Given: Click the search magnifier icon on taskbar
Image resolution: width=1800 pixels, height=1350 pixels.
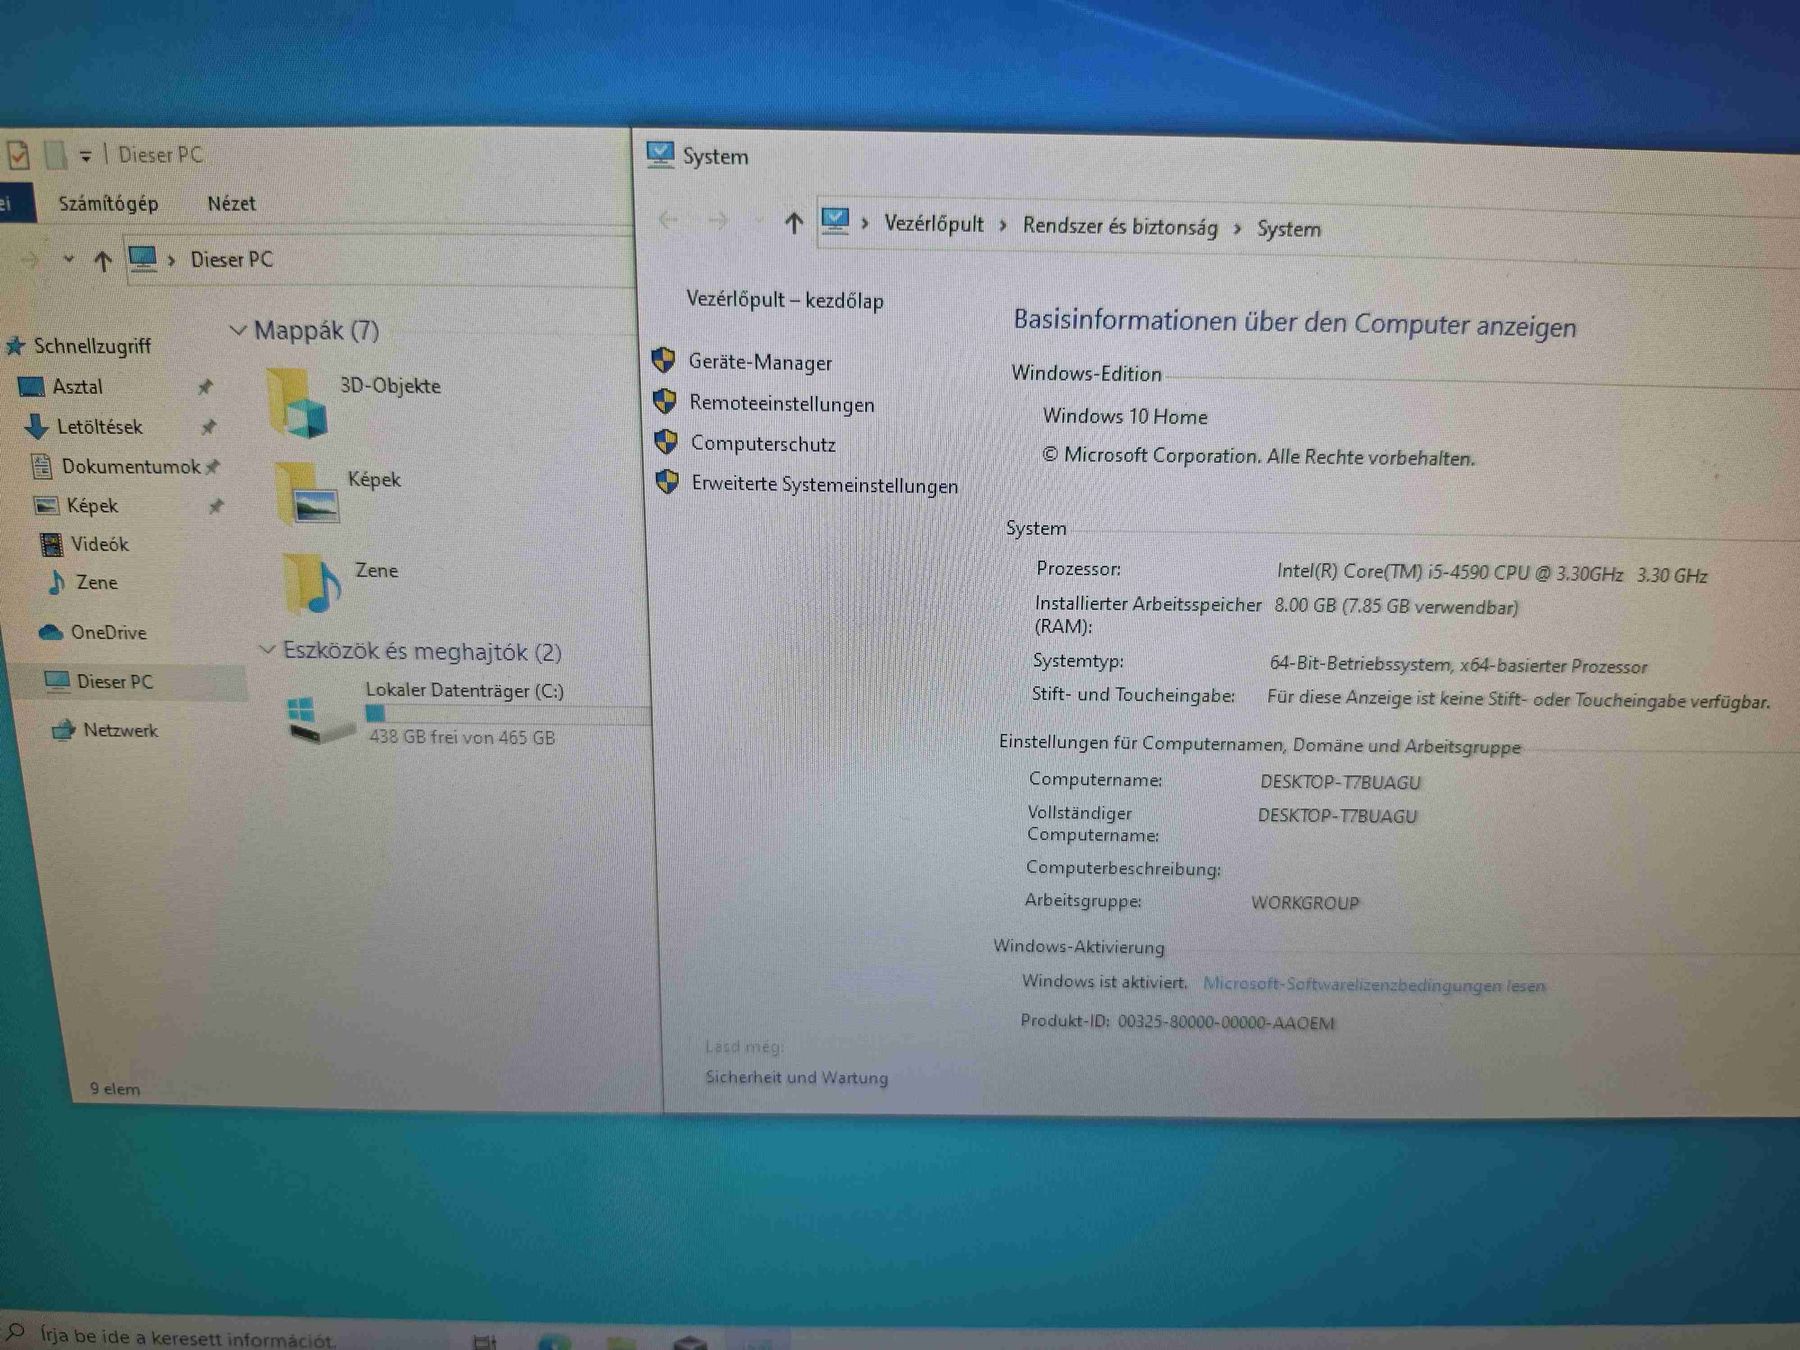Looking at the screenshot, I should click(x=15, y=1332).
